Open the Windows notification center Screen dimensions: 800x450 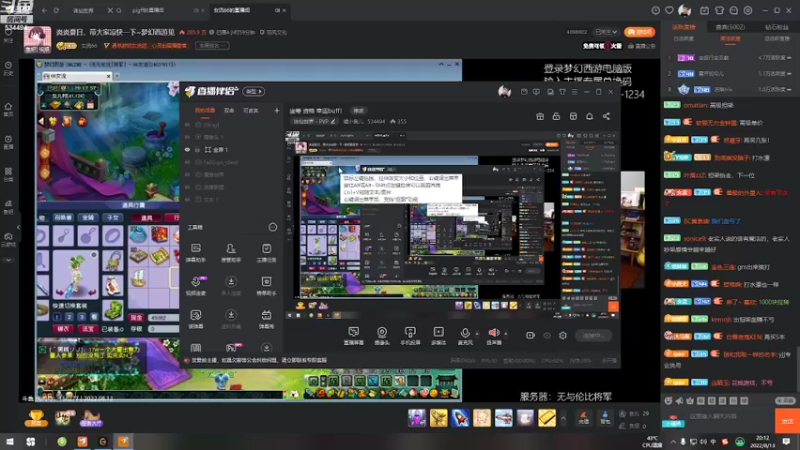[786, 441]
